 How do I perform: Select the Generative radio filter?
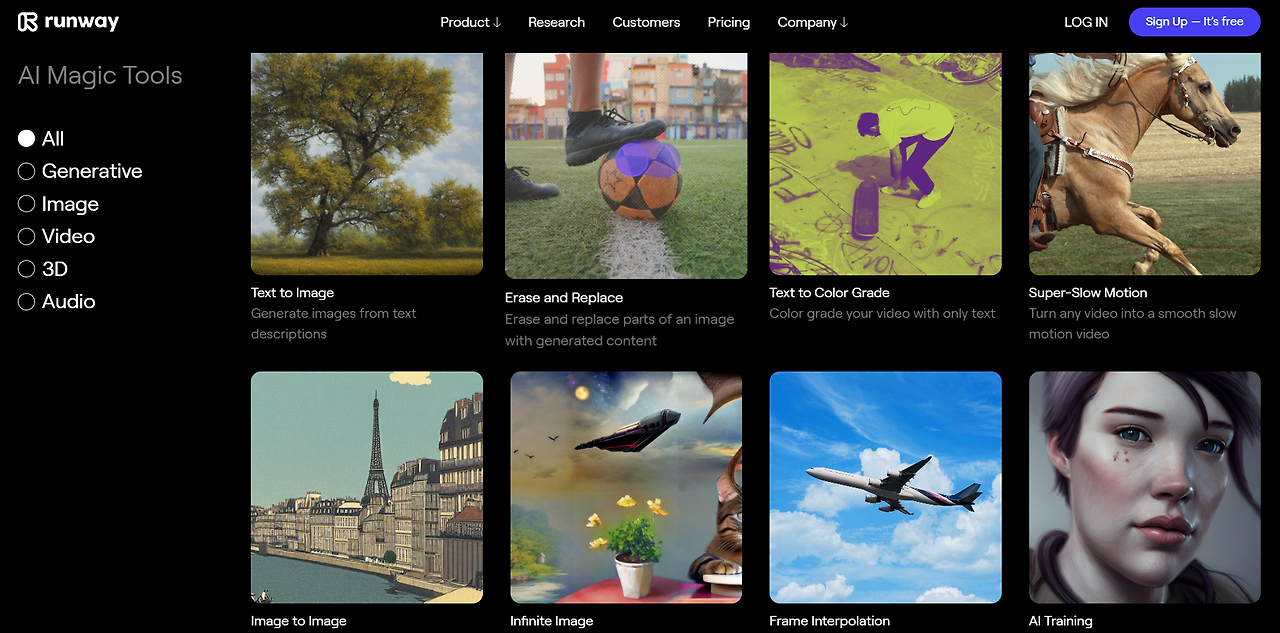[26, 171]
